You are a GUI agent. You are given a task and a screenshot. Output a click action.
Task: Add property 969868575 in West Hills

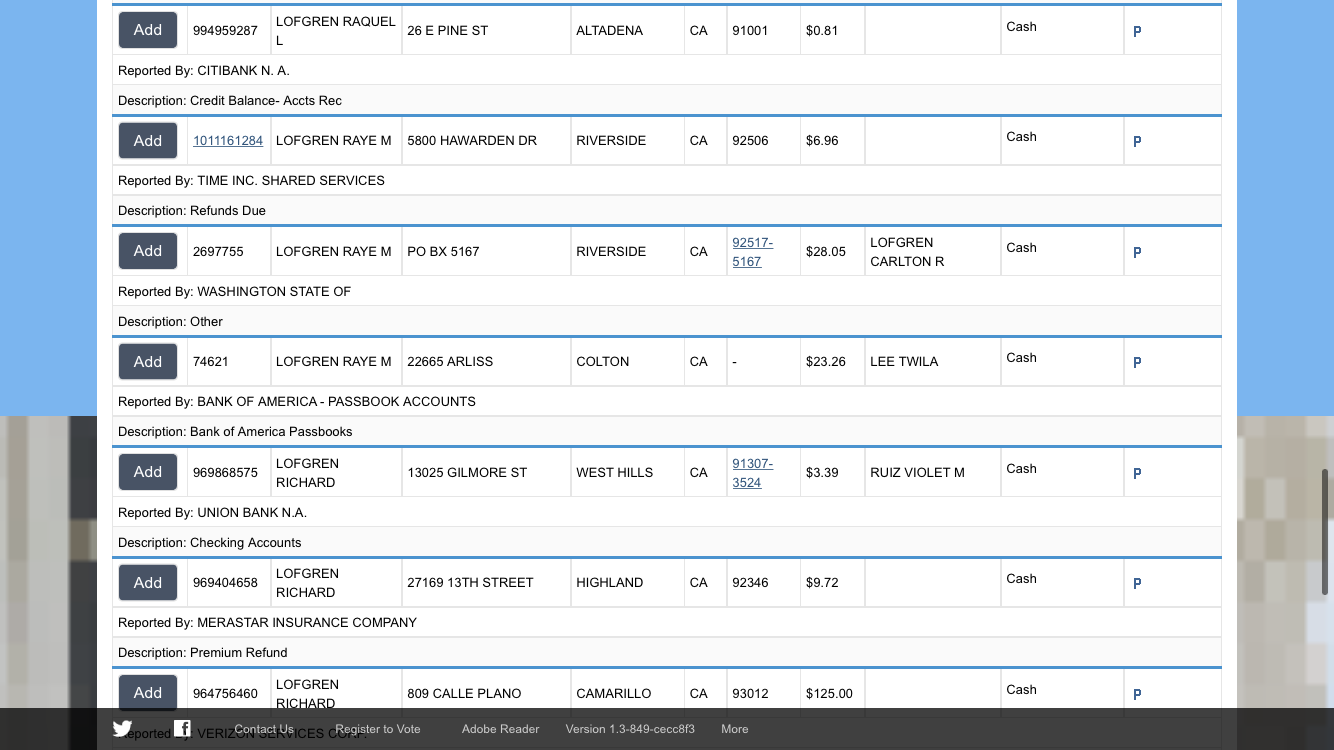pyautogui.click(x=148, y=472)
